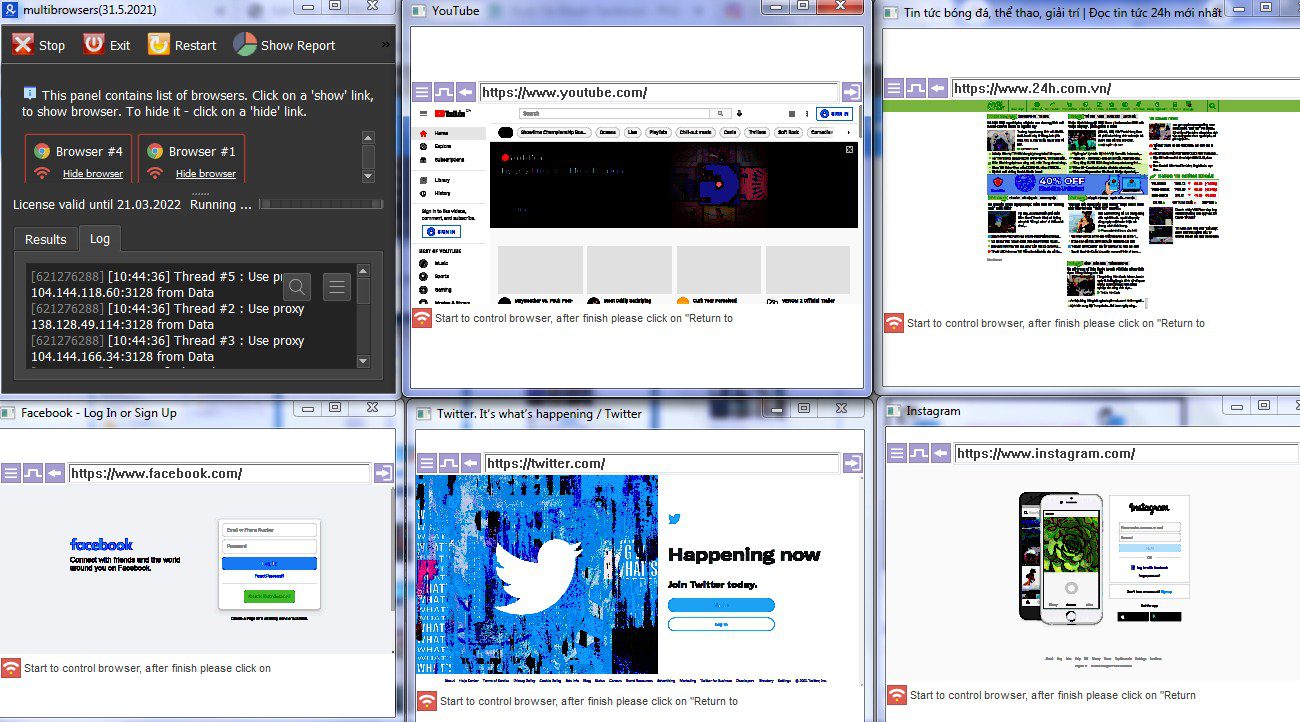The width and height of the screenshot is (1300, 722).
Task: Restart the script using Restart button
Action: [182, 45]
